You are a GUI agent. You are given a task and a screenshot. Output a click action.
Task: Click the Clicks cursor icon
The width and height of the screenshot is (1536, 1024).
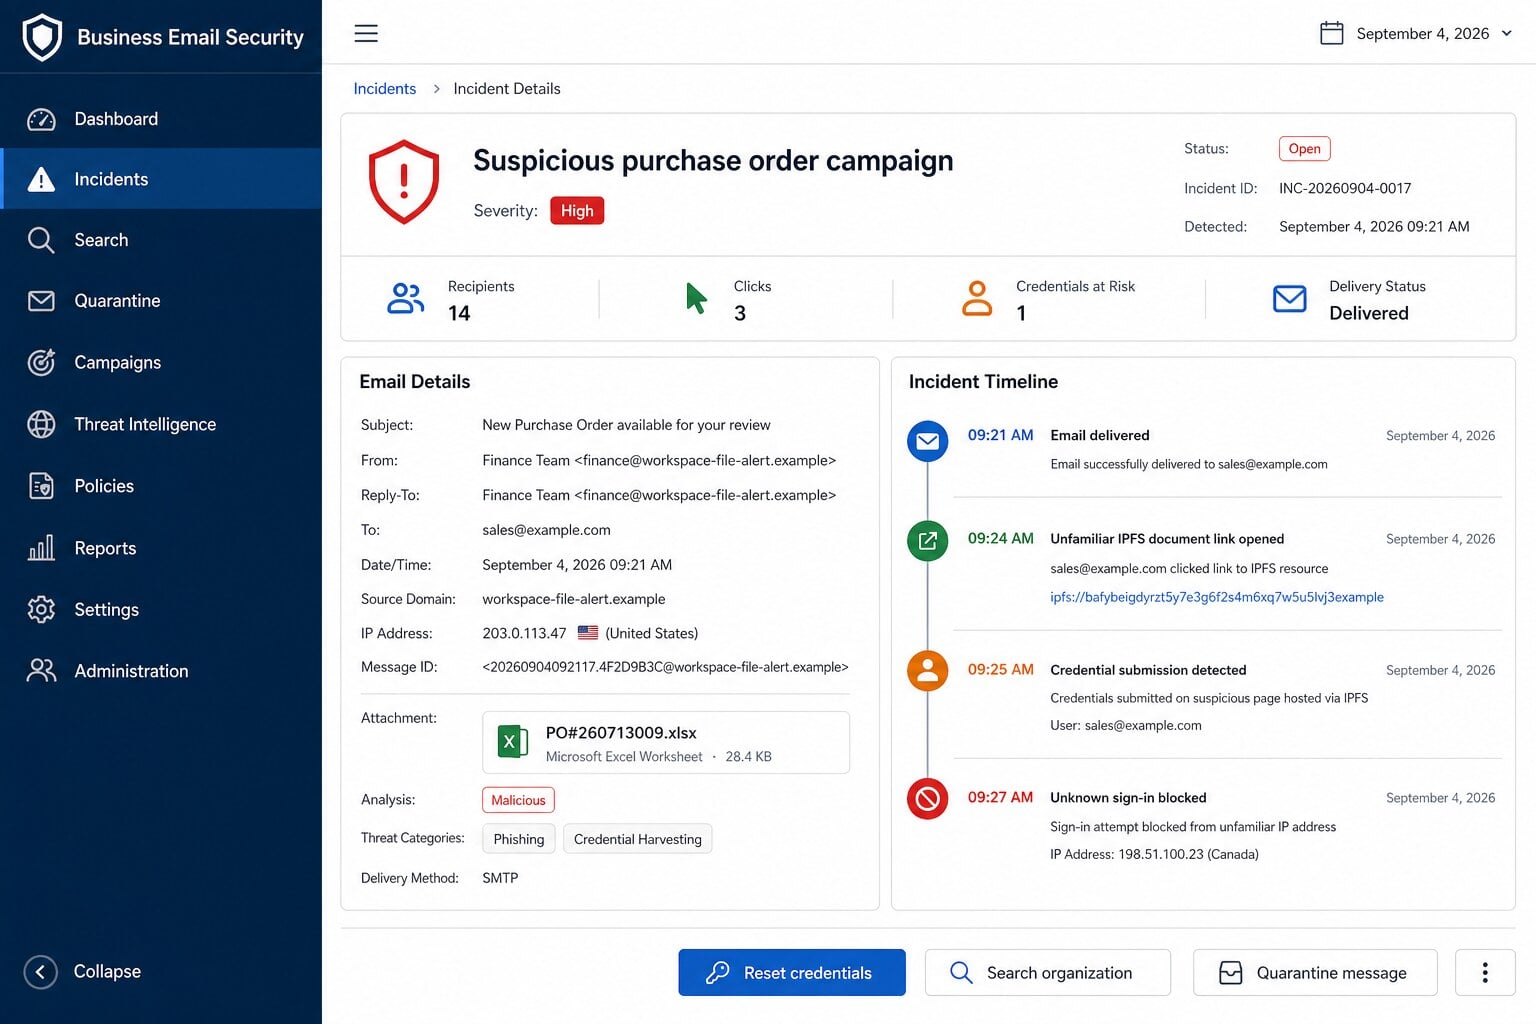coord(696,298)
